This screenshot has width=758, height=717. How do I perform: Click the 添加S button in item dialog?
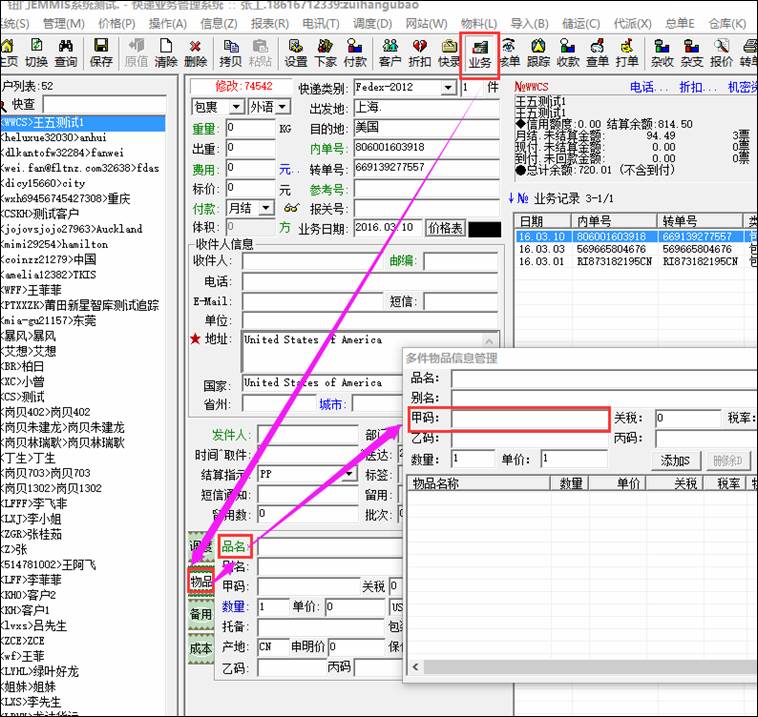point(675,460)
